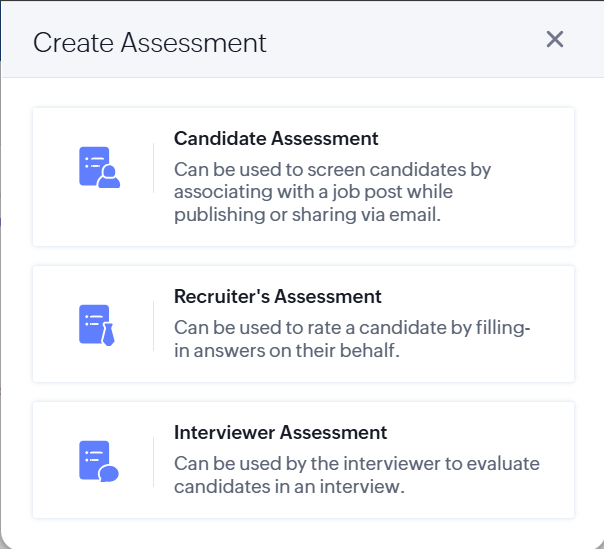
Task: Click the divider line in Candidate Assessment card
Action: (x=154, y=168)
